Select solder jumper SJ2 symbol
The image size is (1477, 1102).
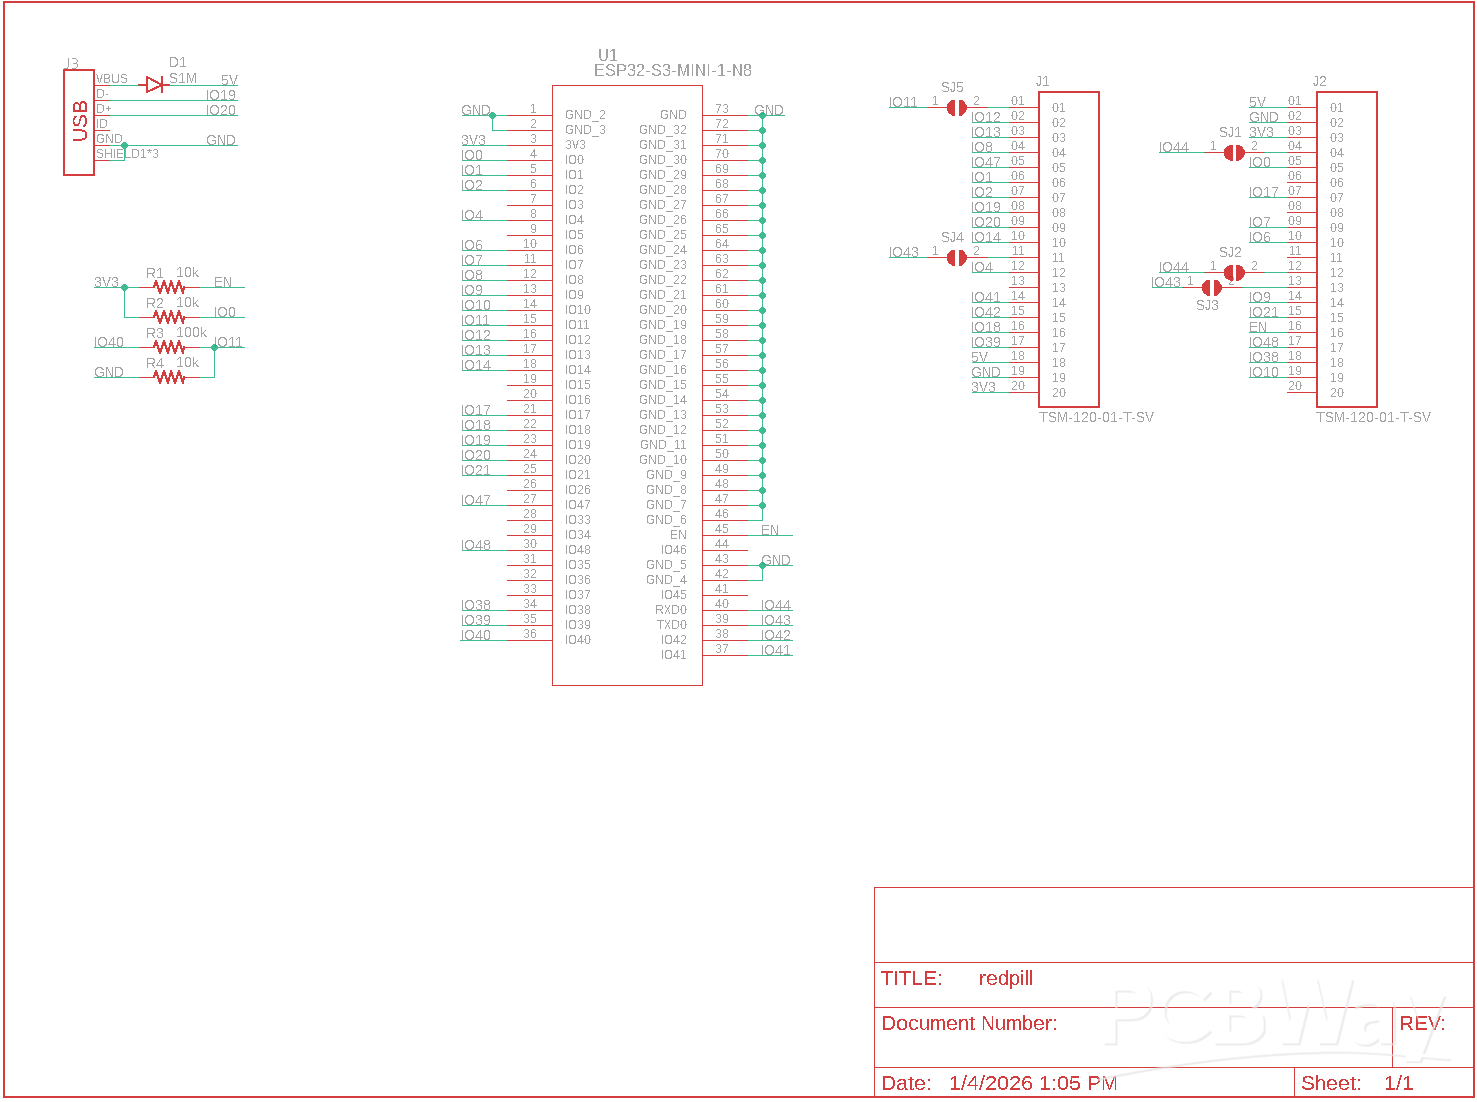1234,272
